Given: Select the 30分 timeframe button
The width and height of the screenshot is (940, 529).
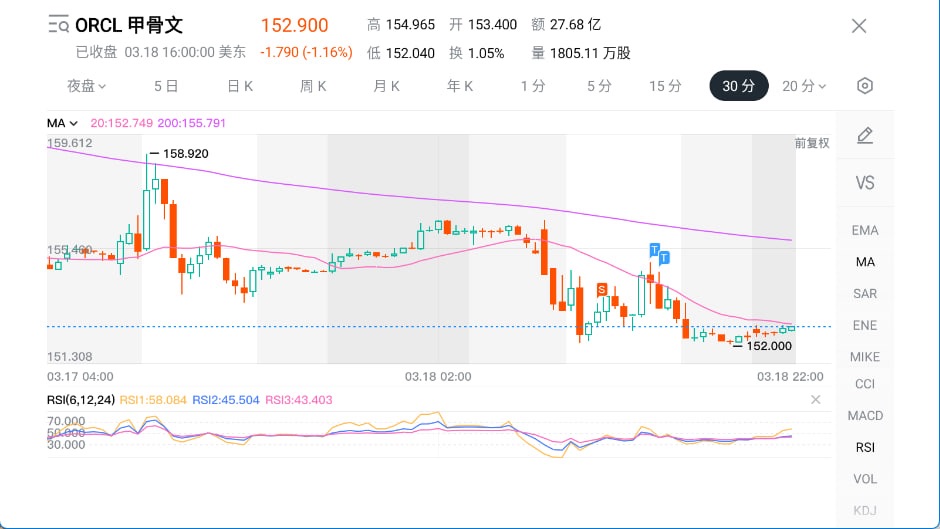Looking at the screenshot, I should point(739,86).
